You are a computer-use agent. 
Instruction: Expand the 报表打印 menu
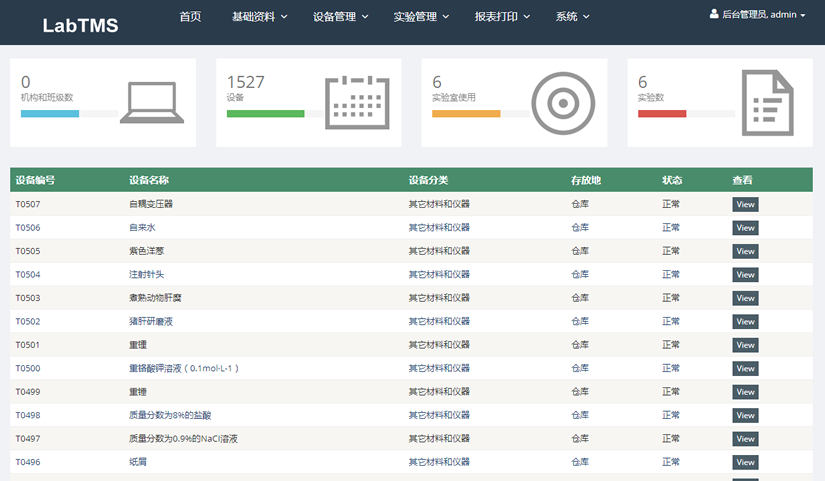click(502, 17)
